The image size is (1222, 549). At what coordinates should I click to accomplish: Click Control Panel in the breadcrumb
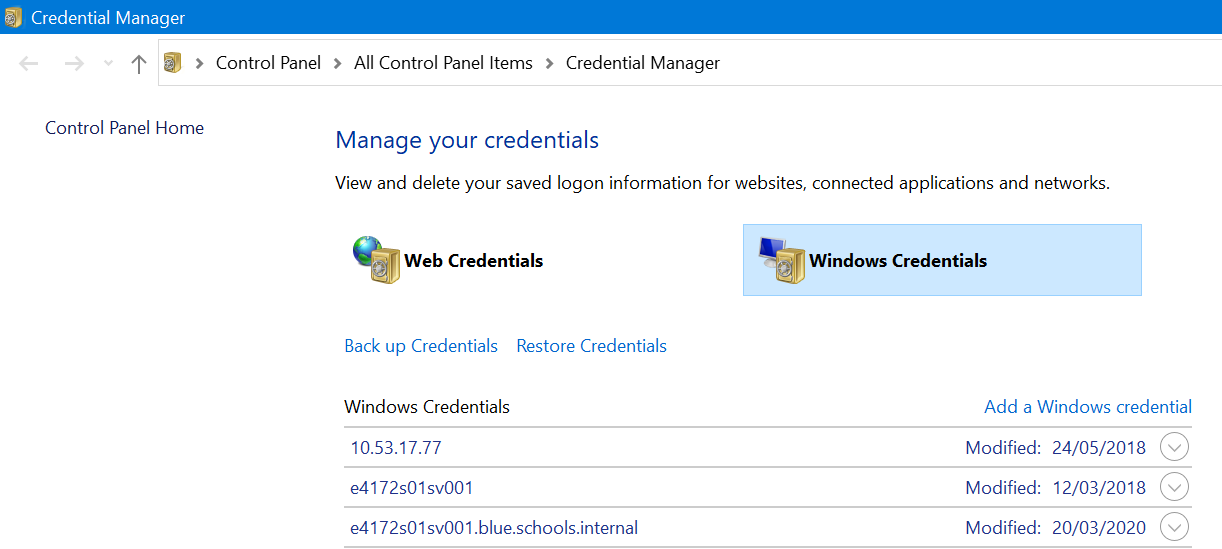268,63
